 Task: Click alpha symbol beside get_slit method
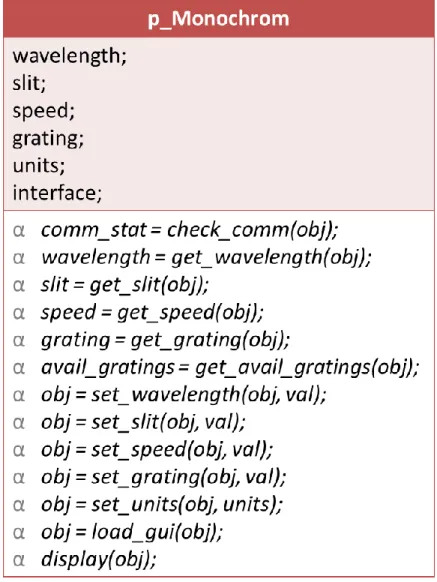[19, 286]
